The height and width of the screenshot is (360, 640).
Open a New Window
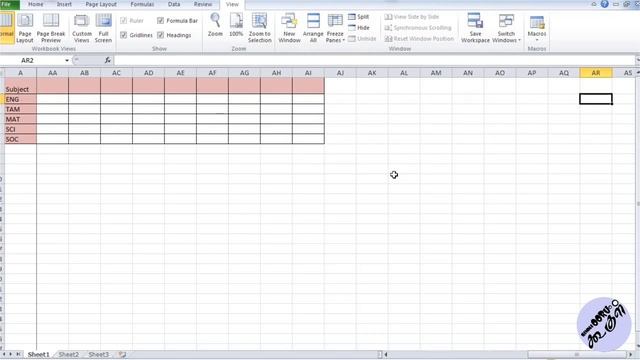289,28
